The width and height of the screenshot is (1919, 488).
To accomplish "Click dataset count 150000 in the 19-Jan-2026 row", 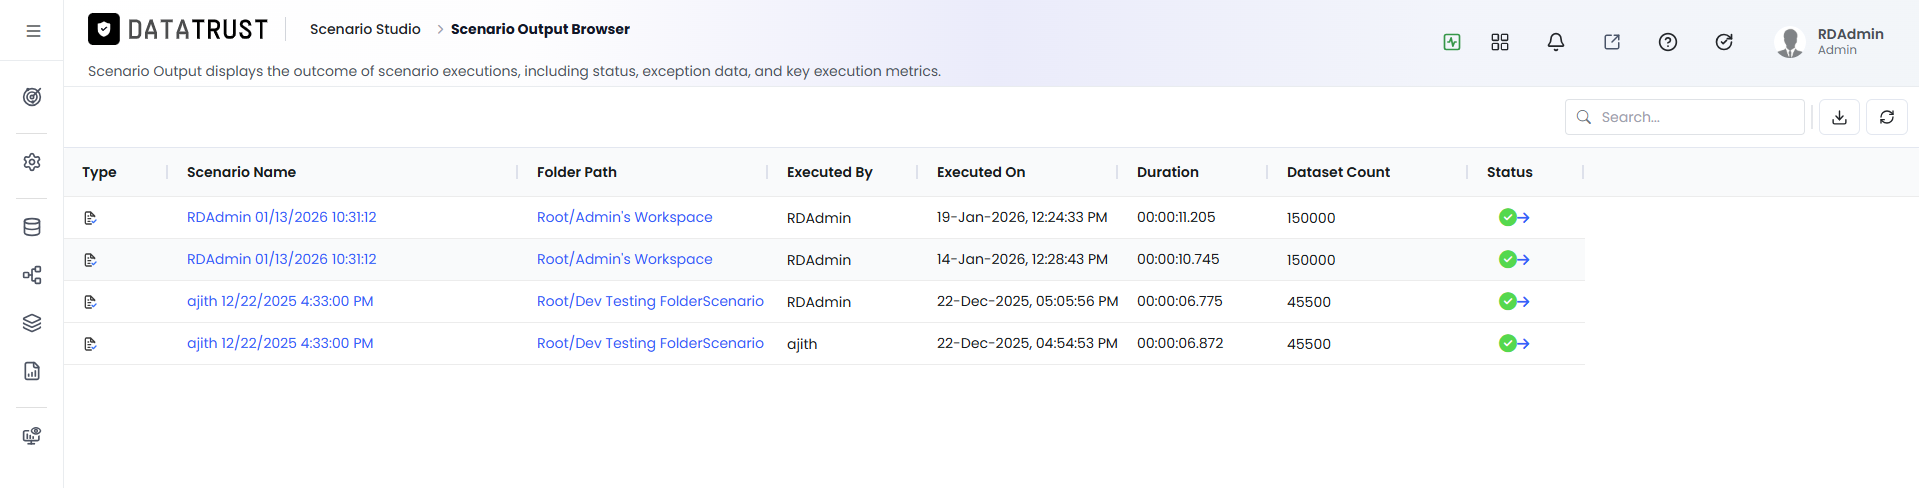I will (x=1311, y=218).
